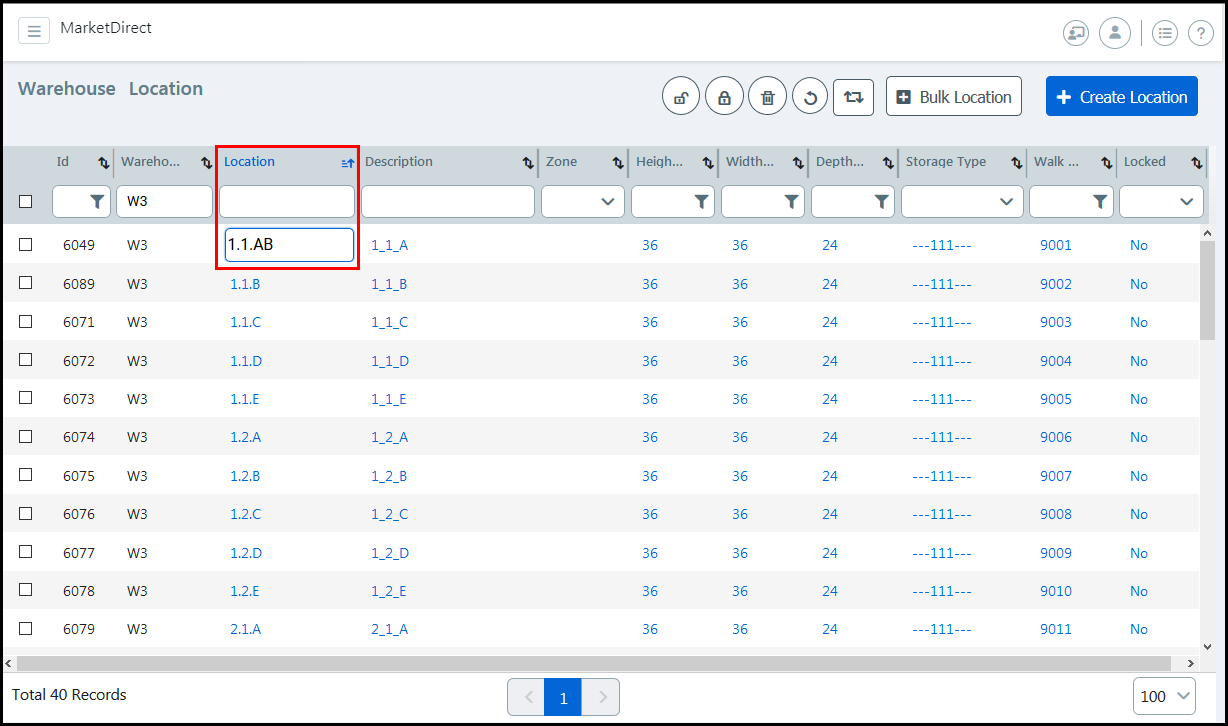Open the list icon in the header
The width and height of the screenshot is (1228, 726).
[1165, 33]
